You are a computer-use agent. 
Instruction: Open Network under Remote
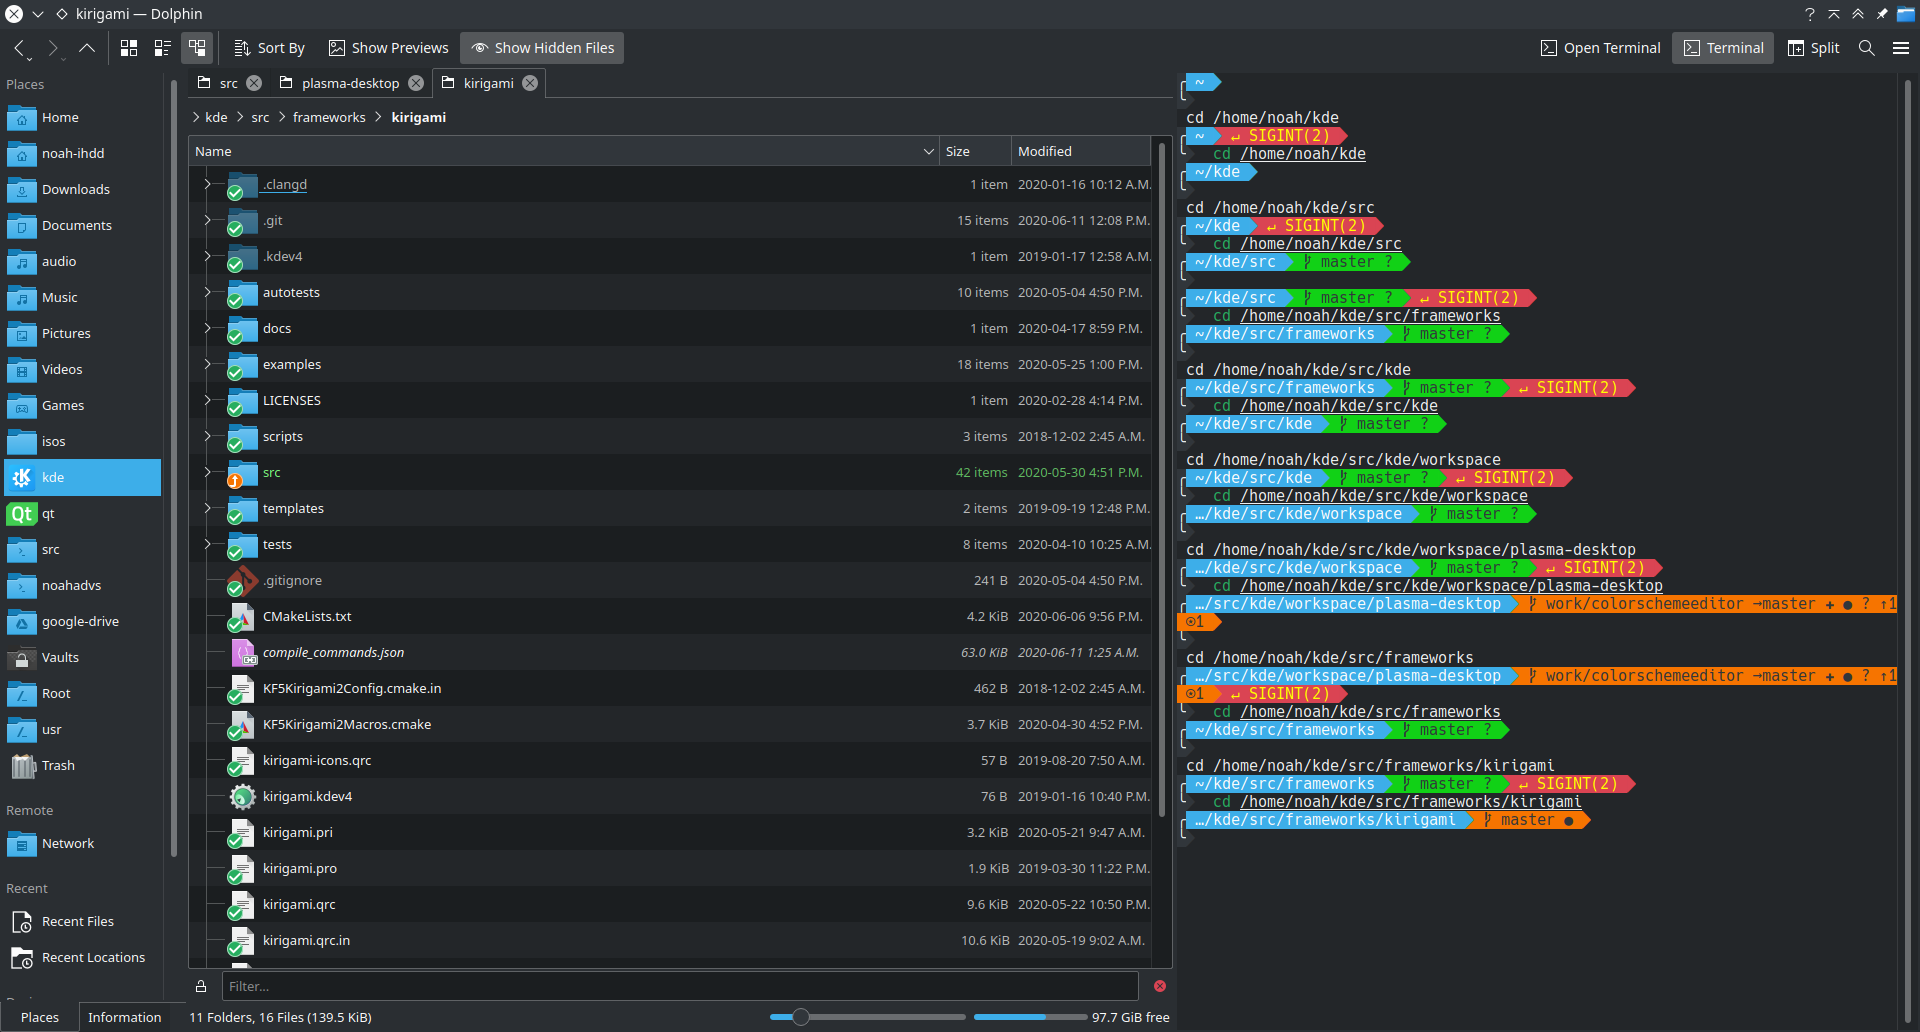pos(82,843)
